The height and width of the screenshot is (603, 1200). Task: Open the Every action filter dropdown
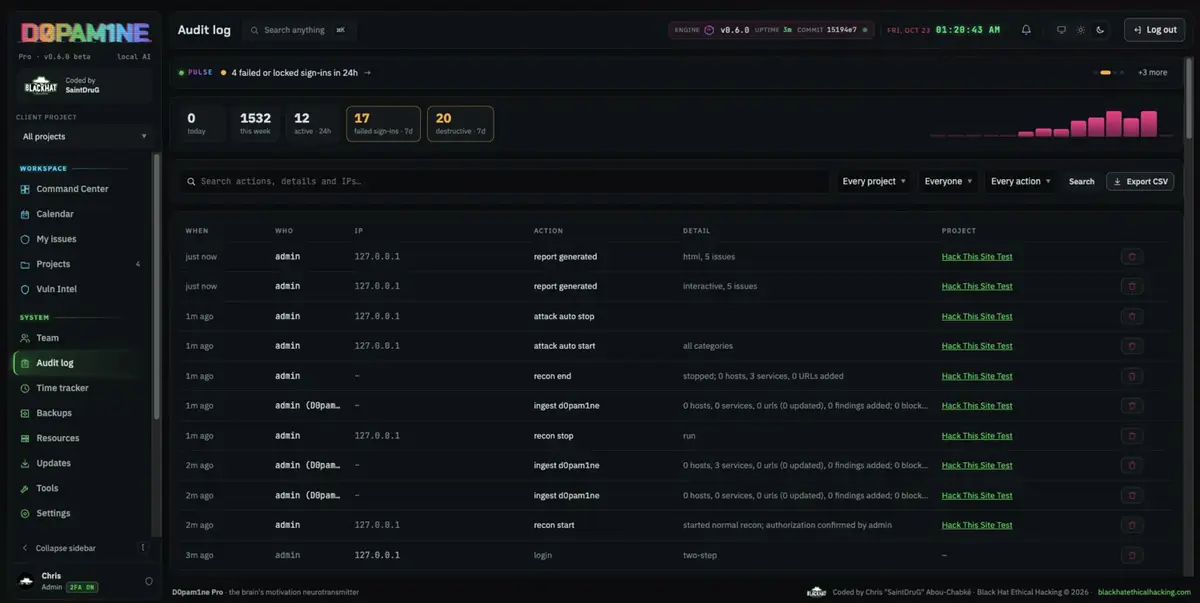coord(1021,181)
